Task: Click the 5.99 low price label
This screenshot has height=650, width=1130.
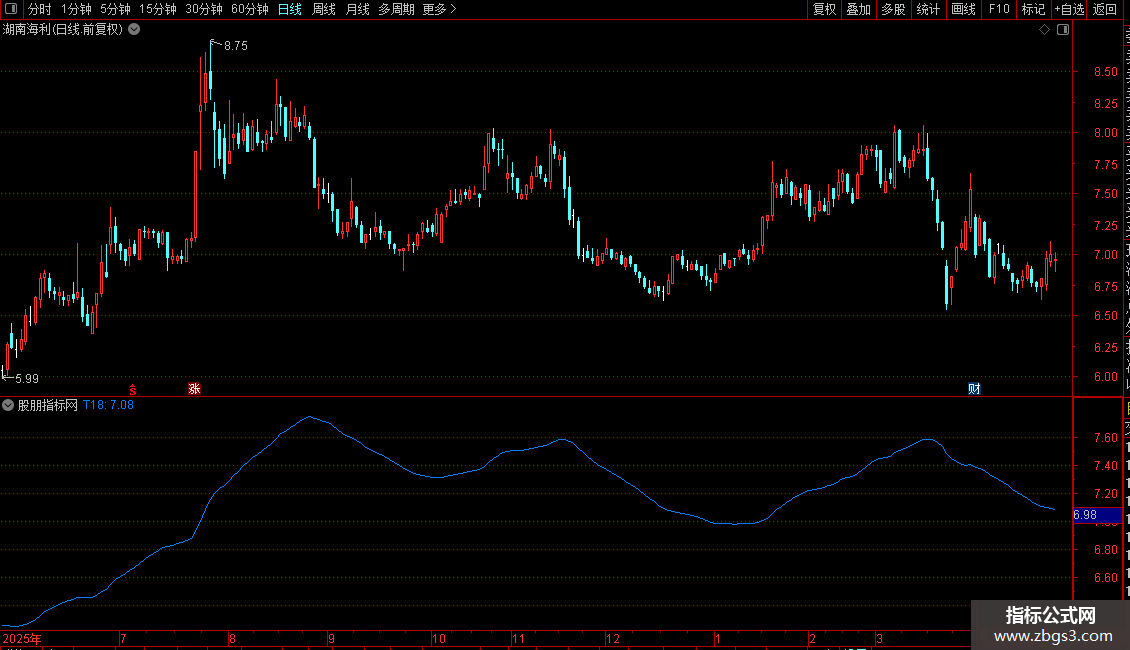Action: click(27, 378)
